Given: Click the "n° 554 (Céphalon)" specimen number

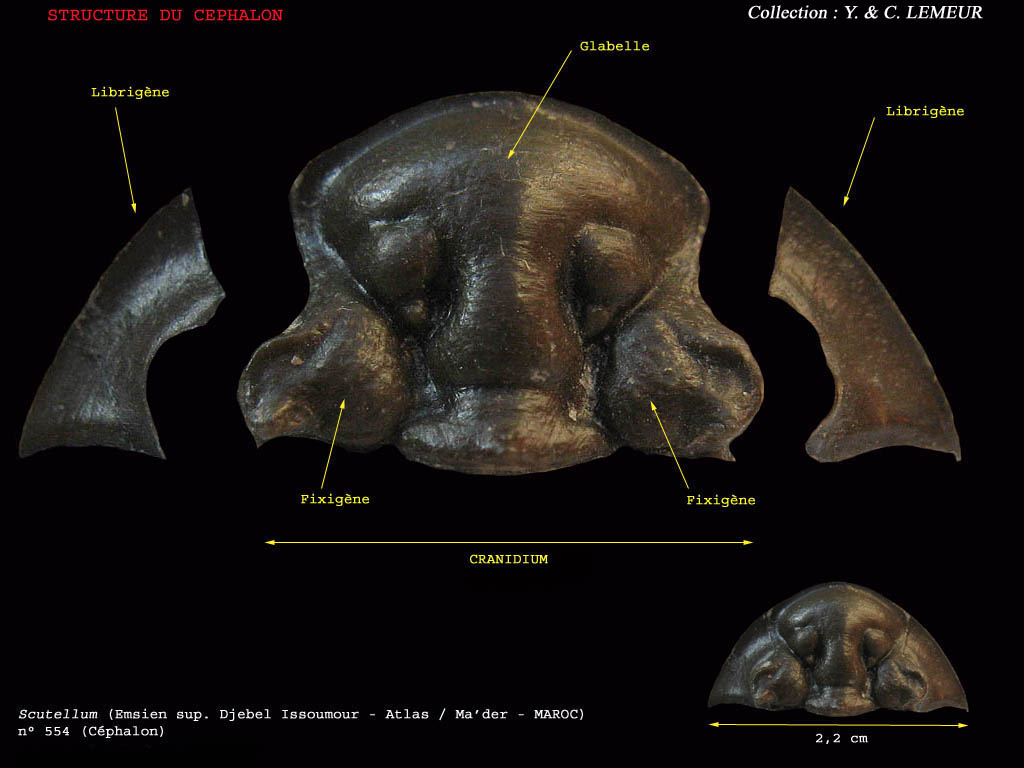Looking at the screenshot, I should pos(91,731).
